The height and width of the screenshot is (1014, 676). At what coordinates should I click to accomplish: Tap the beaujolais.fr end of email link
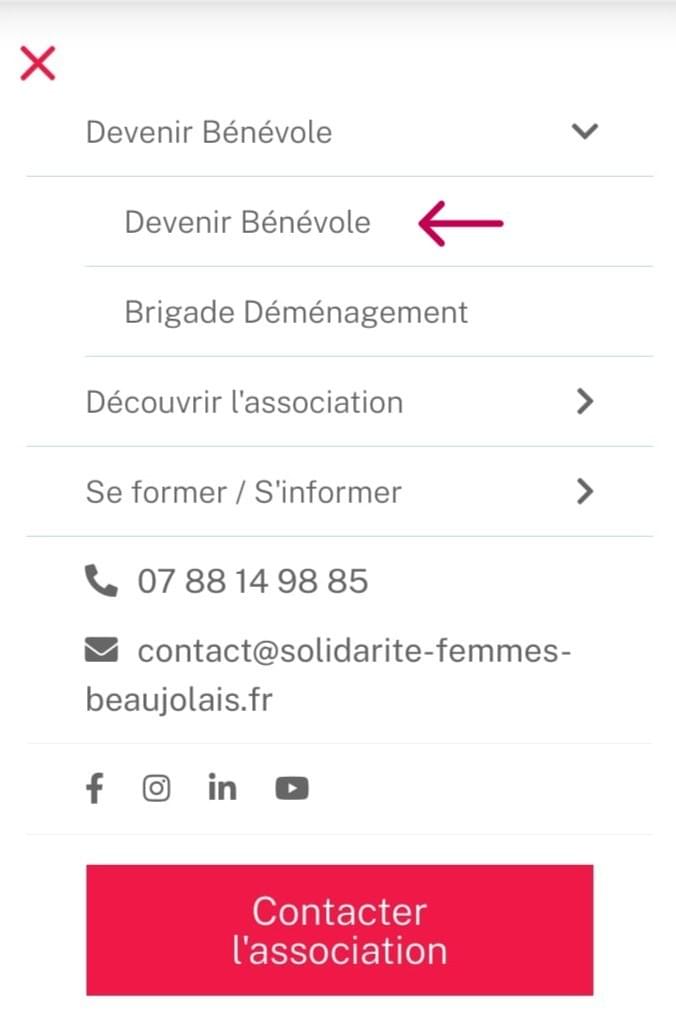tap(179, 700)
